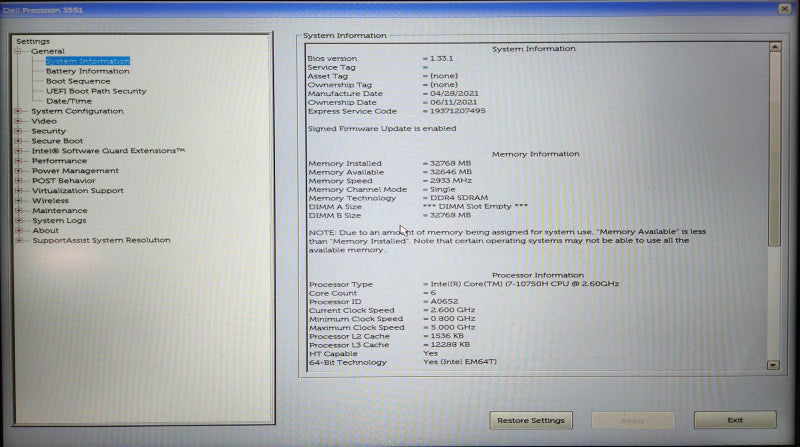Expand the System Logs node
The width and height of the screenshot is (800, 447).
(x=18, y=220)
